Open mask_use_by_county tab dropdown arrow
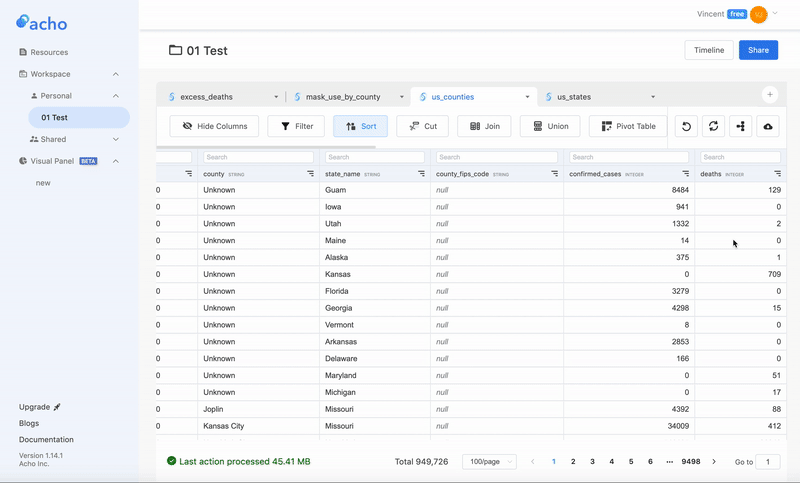Screen dimensions: 800x483 click(402, 97)
